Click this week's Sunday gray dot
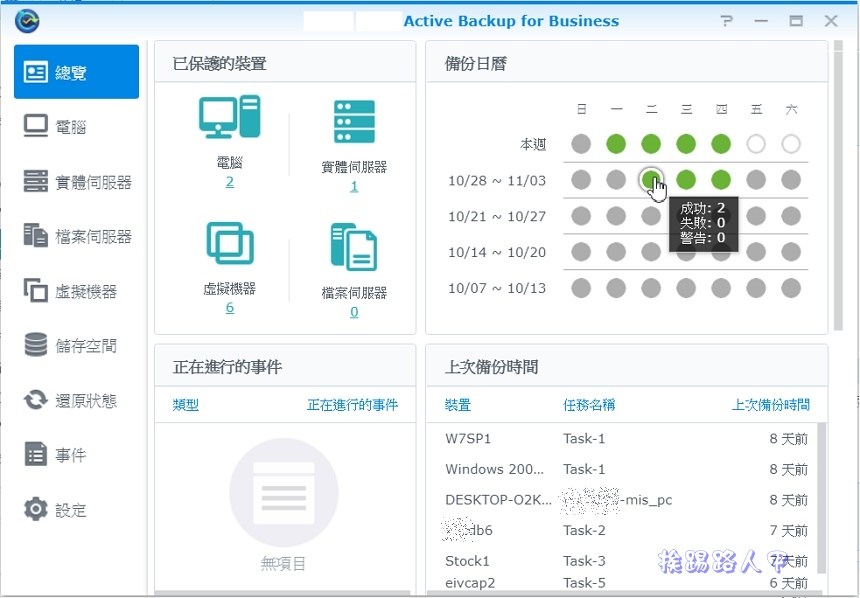 tap(581, 144)
